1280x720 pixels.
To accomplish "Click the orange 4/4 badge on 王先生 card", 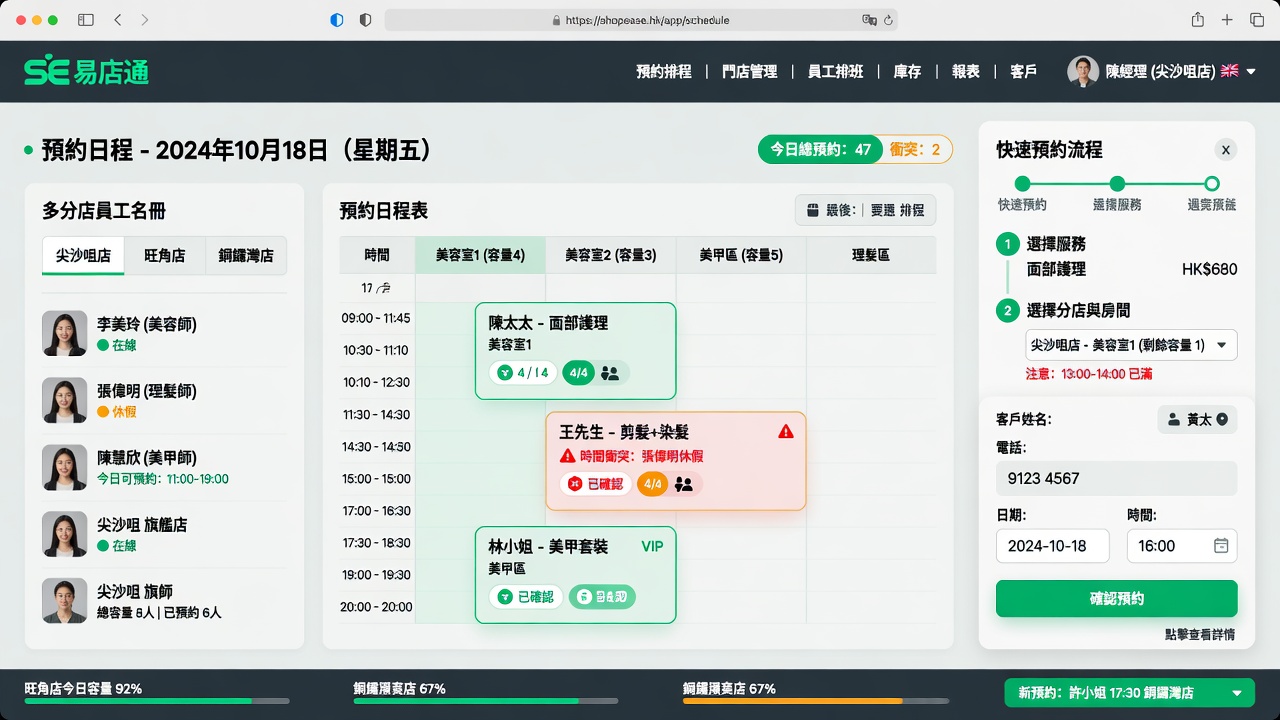I will pyautogui.click(x=652, y=484).
